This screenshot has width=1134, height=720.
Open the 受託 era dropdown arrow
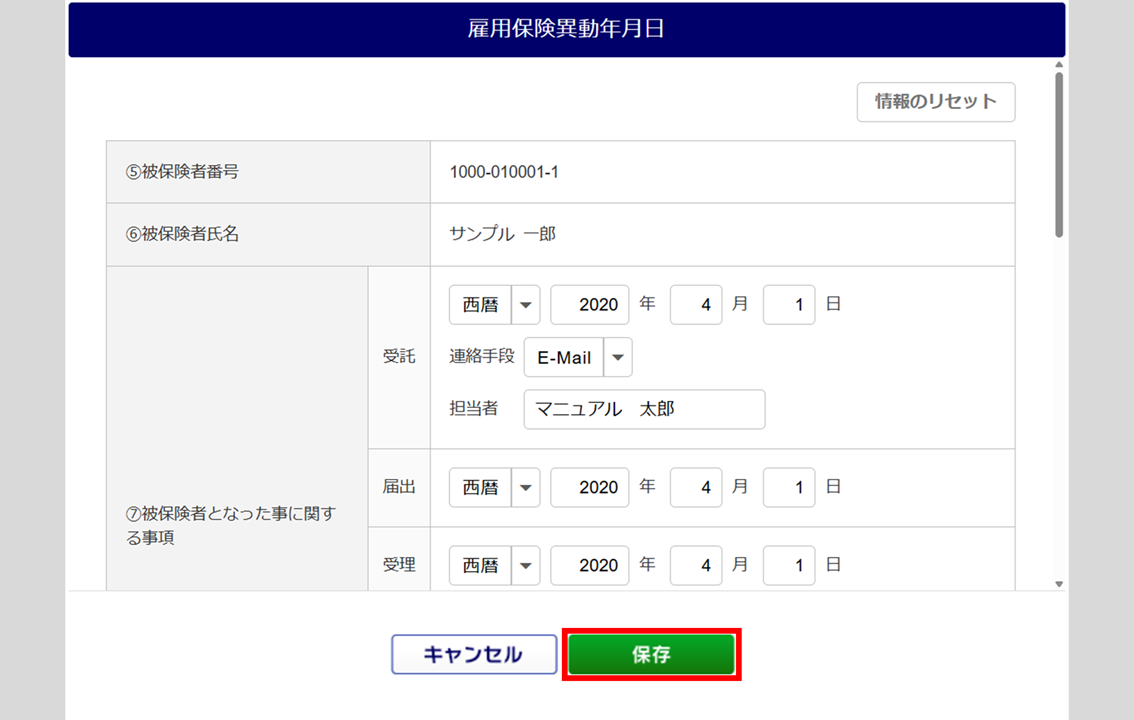[x=526, y=305]
